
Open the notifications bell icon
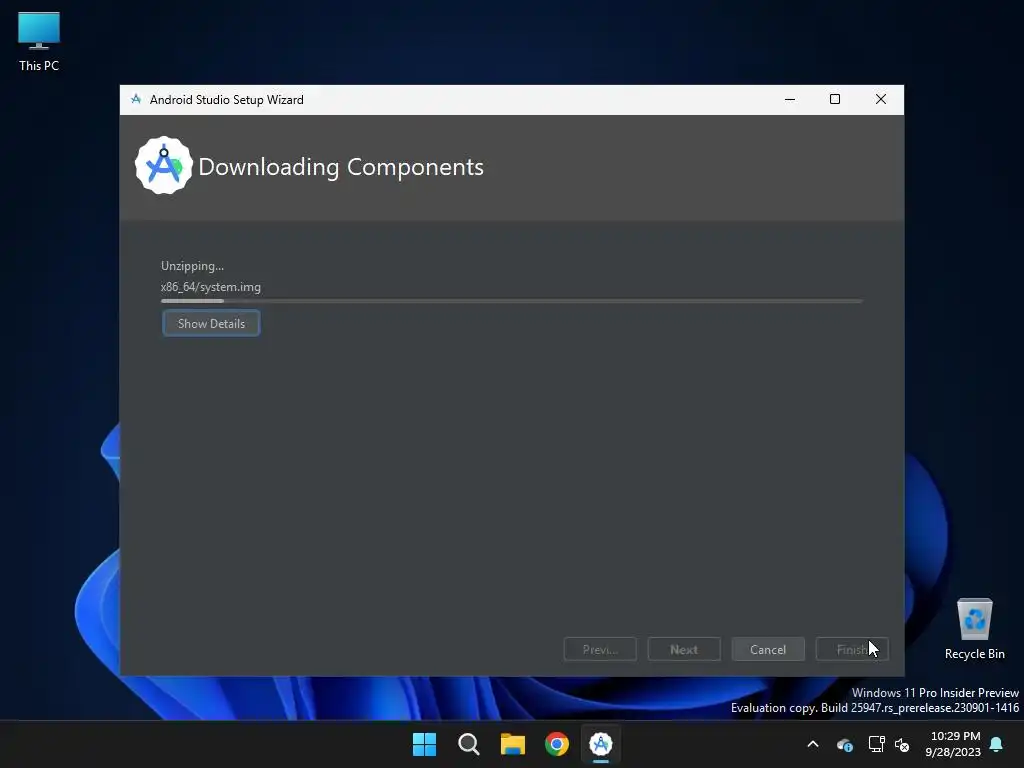(x=997, y=744)
